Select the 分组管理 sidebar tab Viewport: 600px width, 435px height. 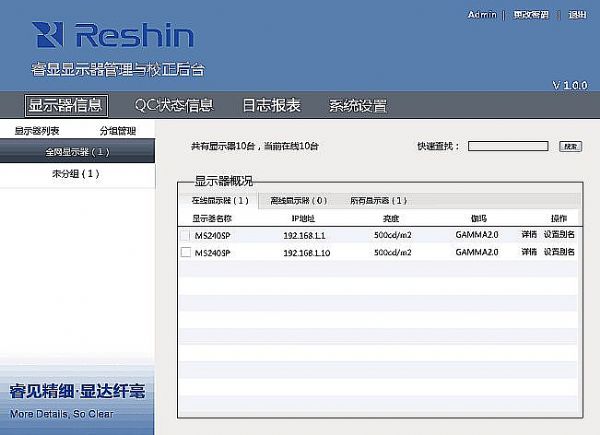coord(117,131)
